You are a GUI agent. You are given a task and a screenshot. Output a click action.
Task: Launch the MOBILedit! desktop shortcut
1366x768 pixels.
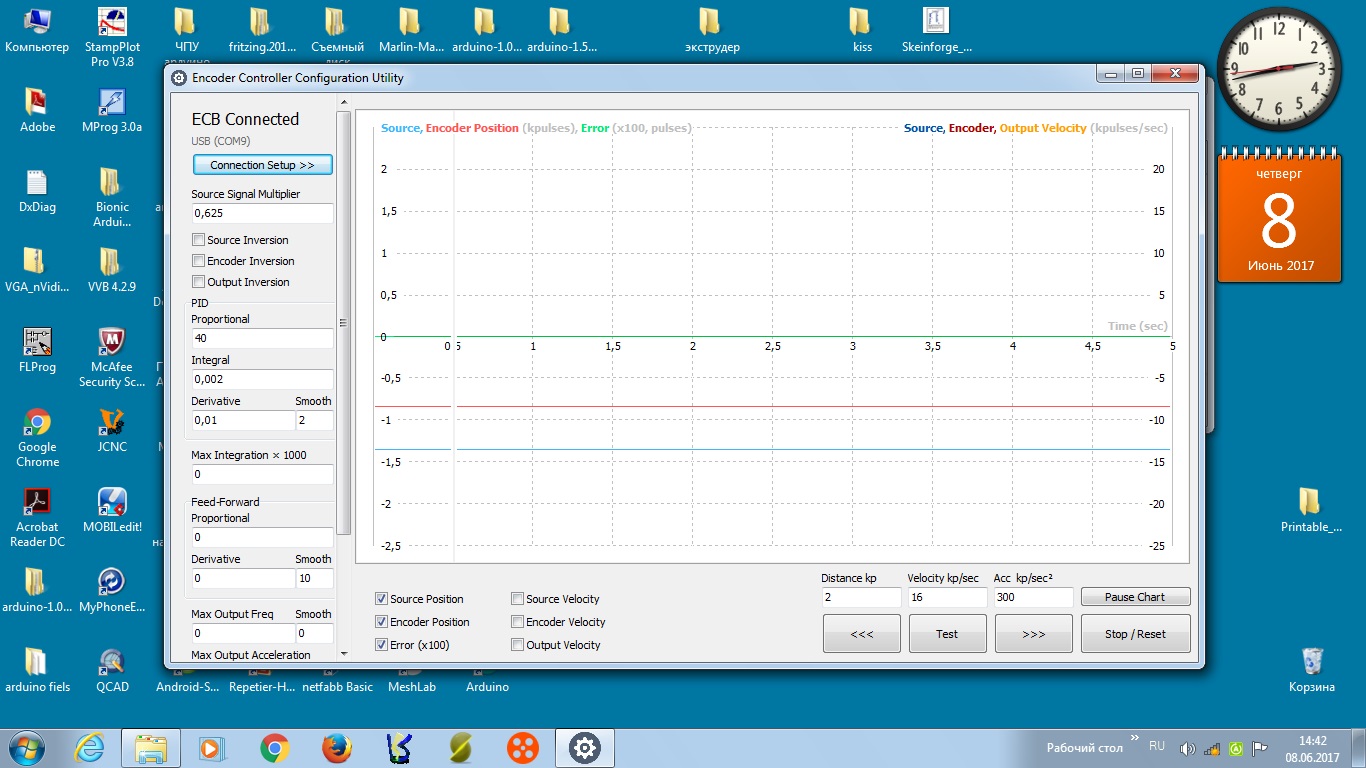pyautogui.click(x=112, y=510)
